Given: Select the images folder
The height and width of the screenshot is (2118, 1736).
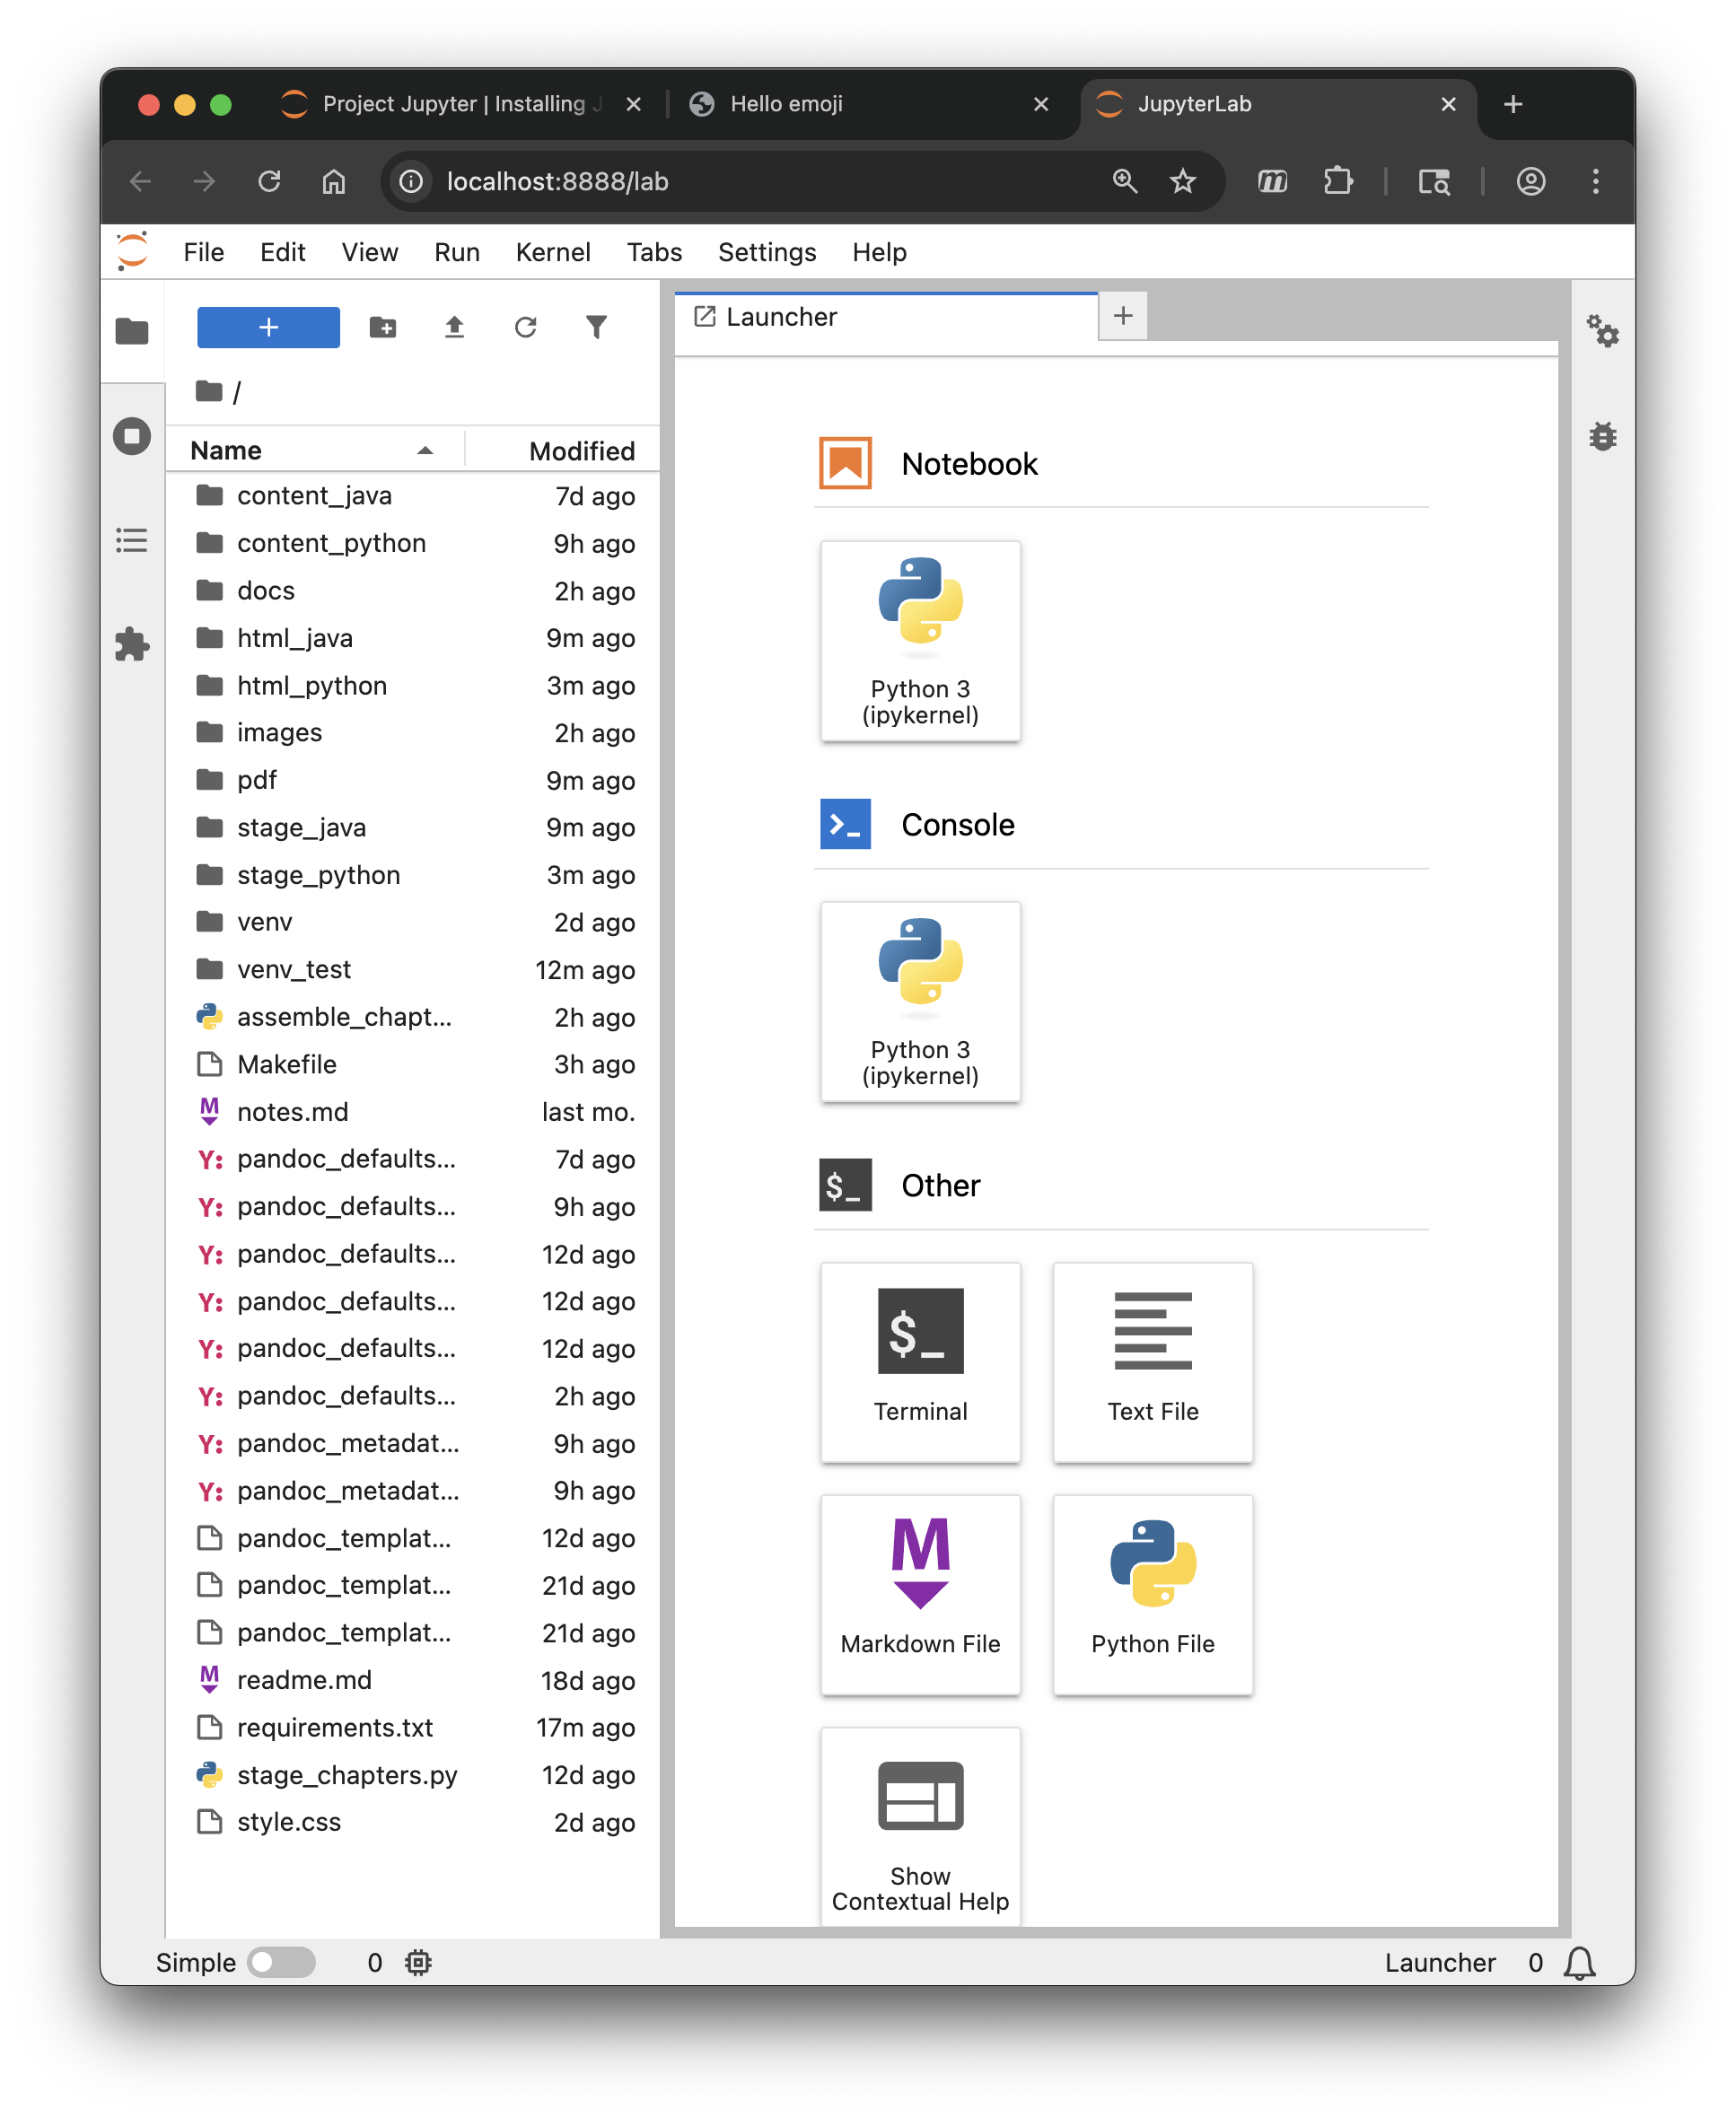Looking at the screenshot, I should point(413,733).
